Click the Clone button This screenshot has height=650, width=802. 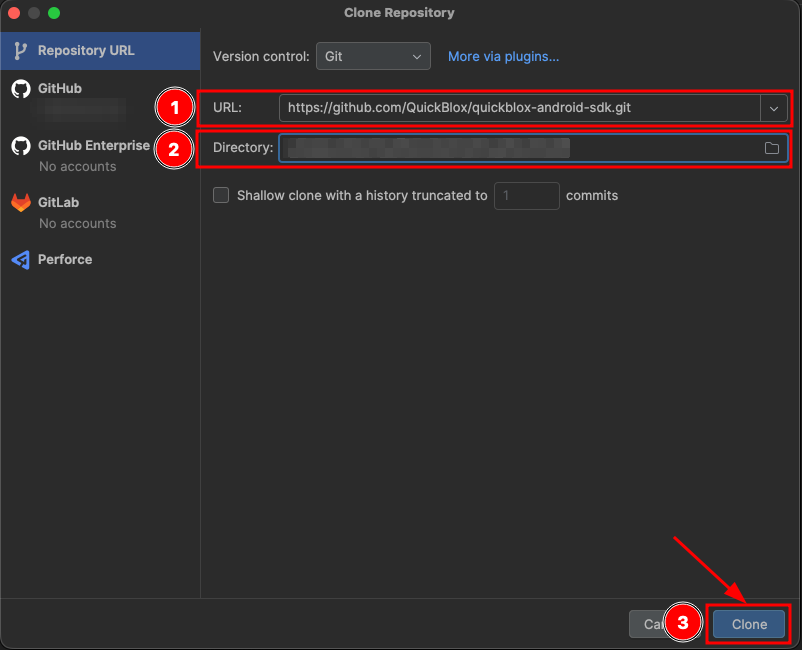click(749, 624)
